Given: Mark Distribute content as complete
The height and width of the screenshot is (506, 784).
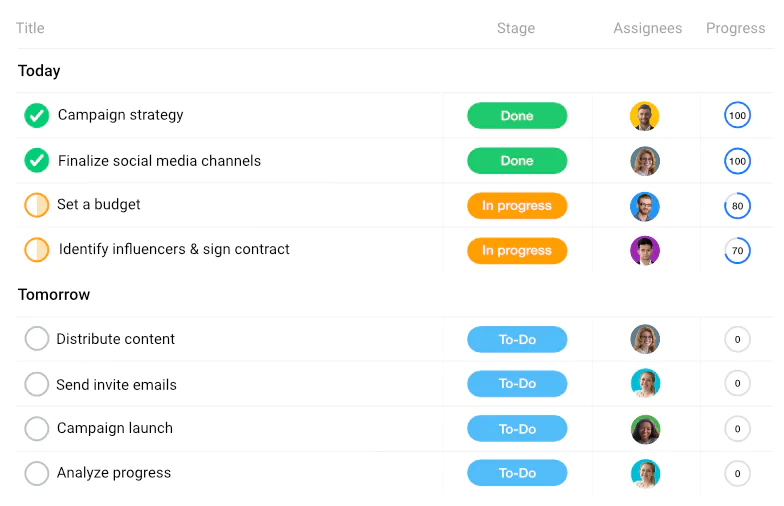Looking at the screenshot, I should [x=37, y=339].
